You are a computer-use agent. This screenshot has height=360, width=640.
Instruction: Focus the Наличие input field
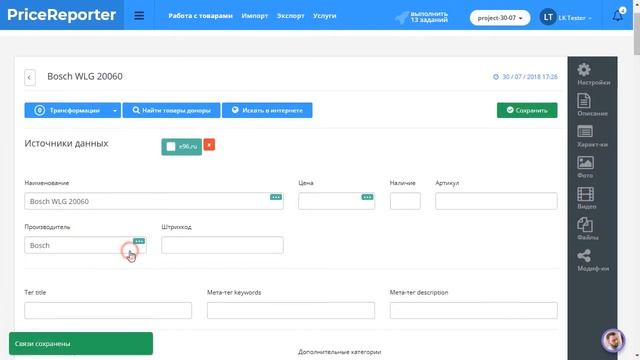405,201
